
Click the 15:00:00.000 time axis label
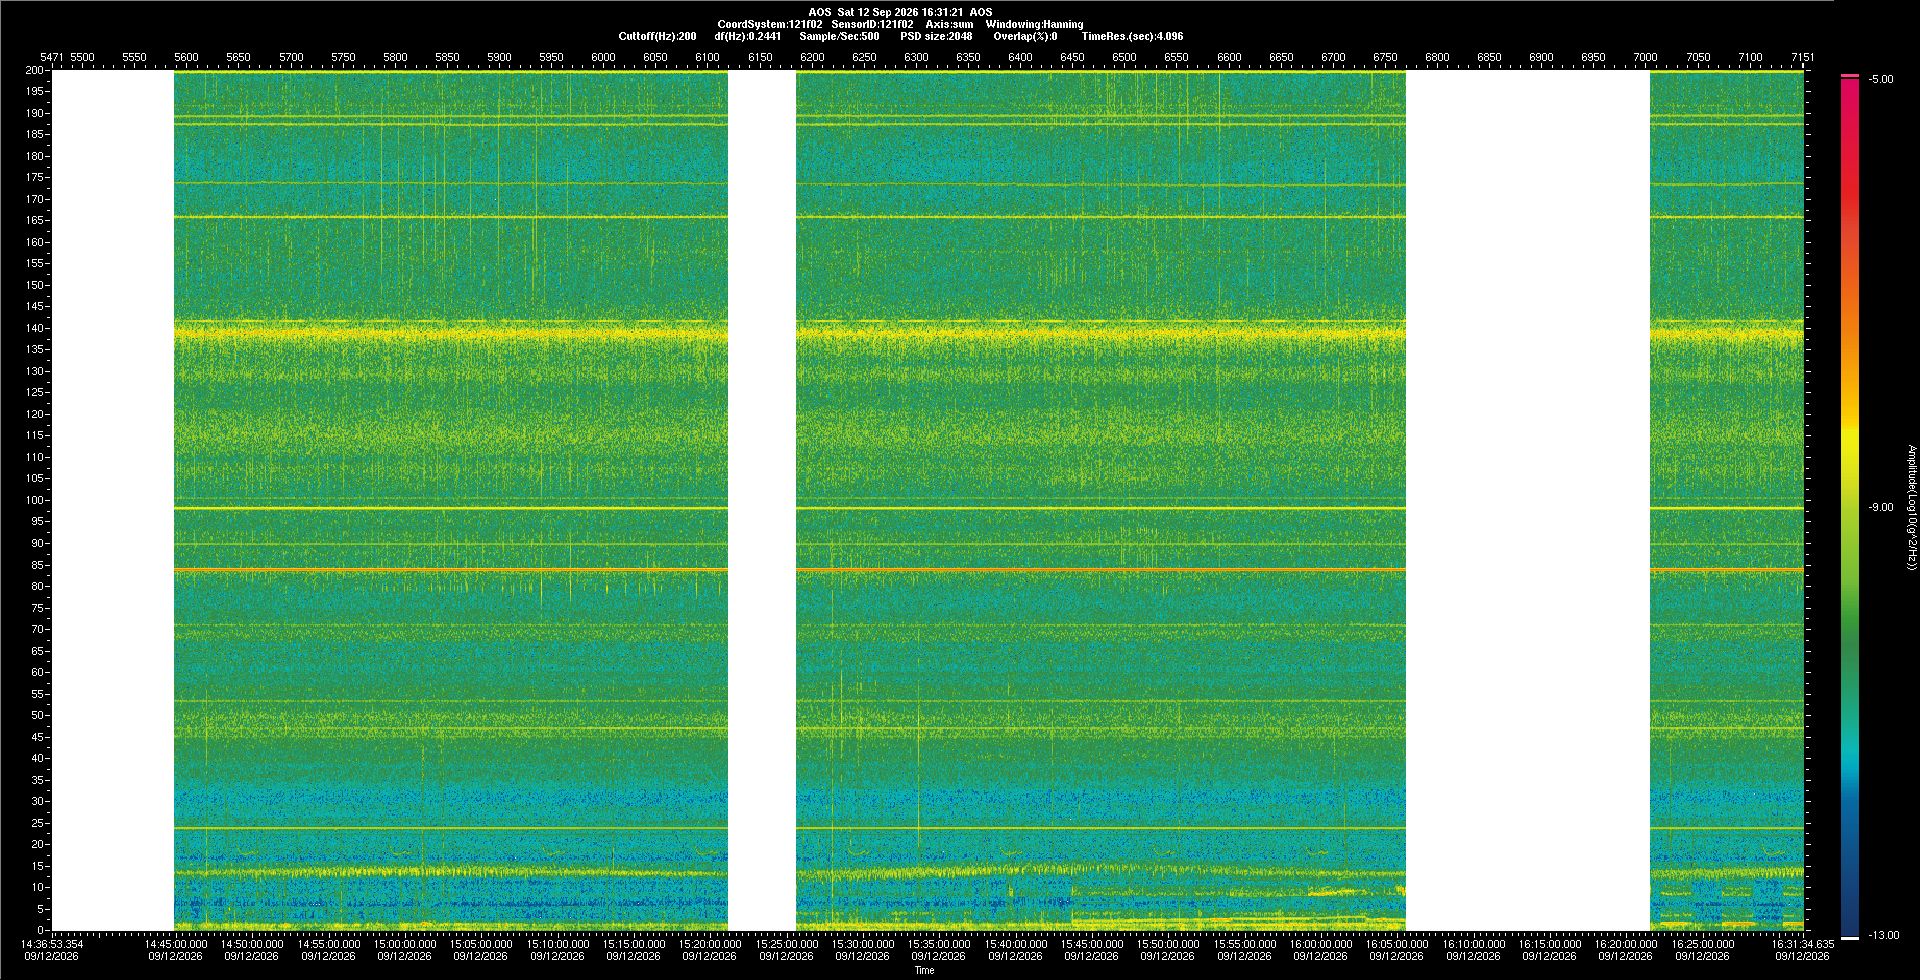point(405,944)
